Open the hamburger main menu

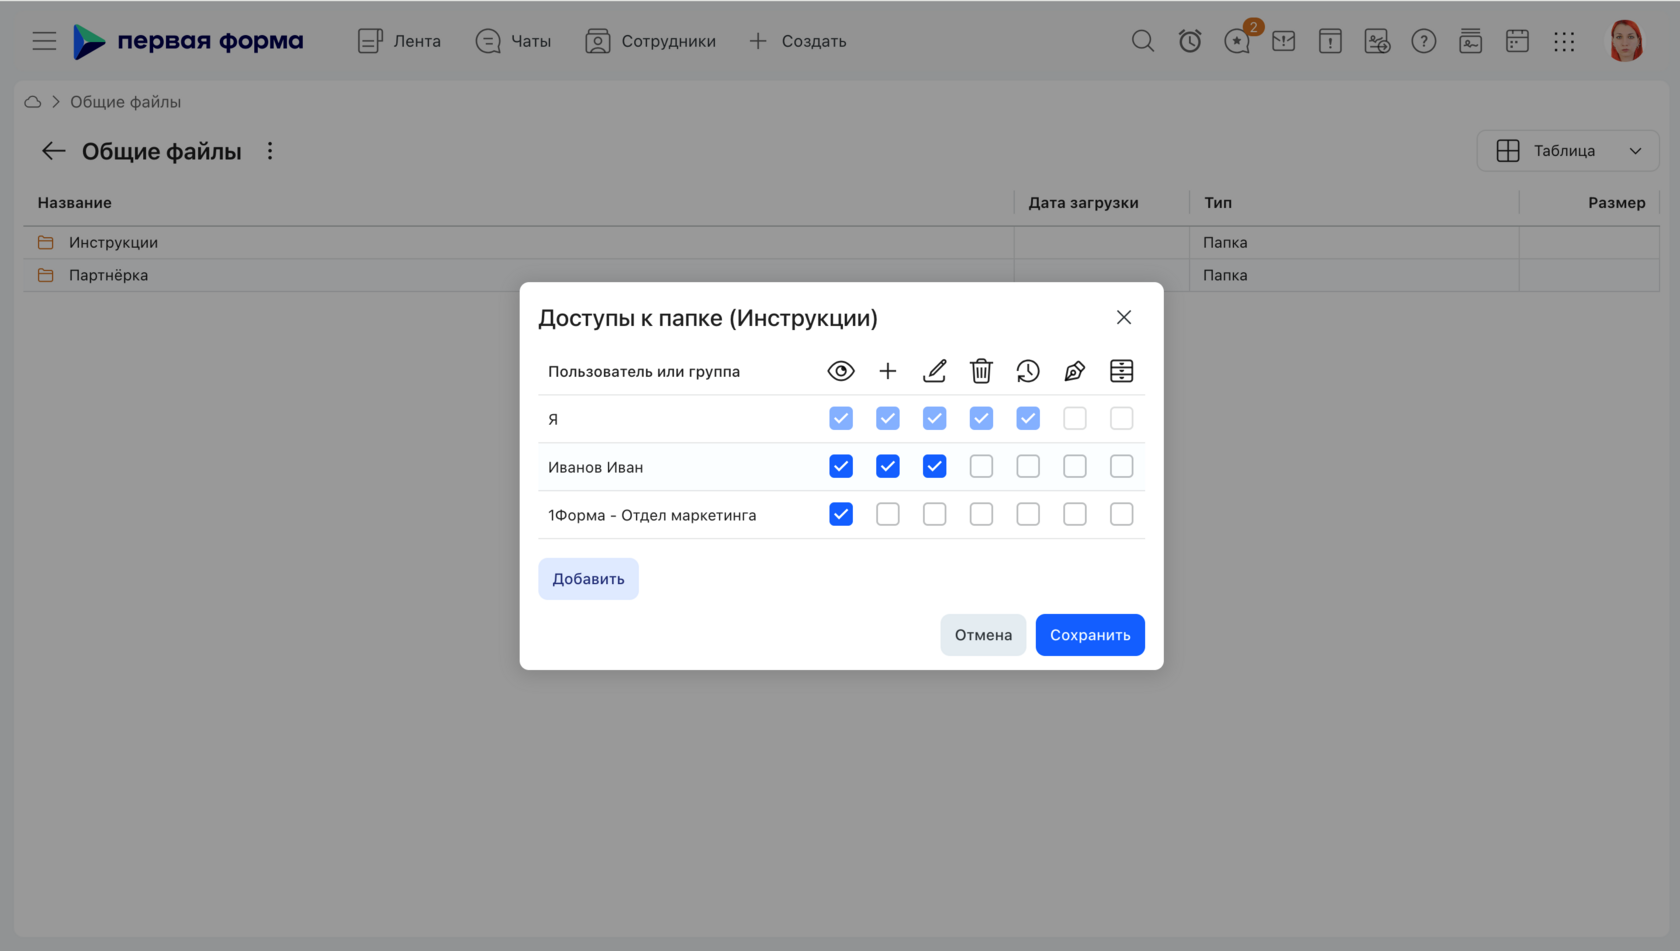coord(44,41)
